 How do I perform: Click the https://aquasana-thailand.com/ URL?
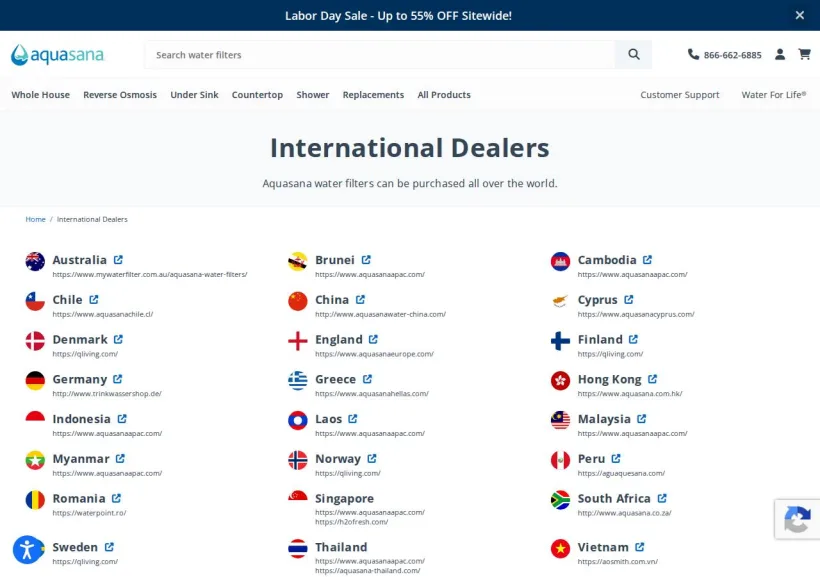click(368, 571)
